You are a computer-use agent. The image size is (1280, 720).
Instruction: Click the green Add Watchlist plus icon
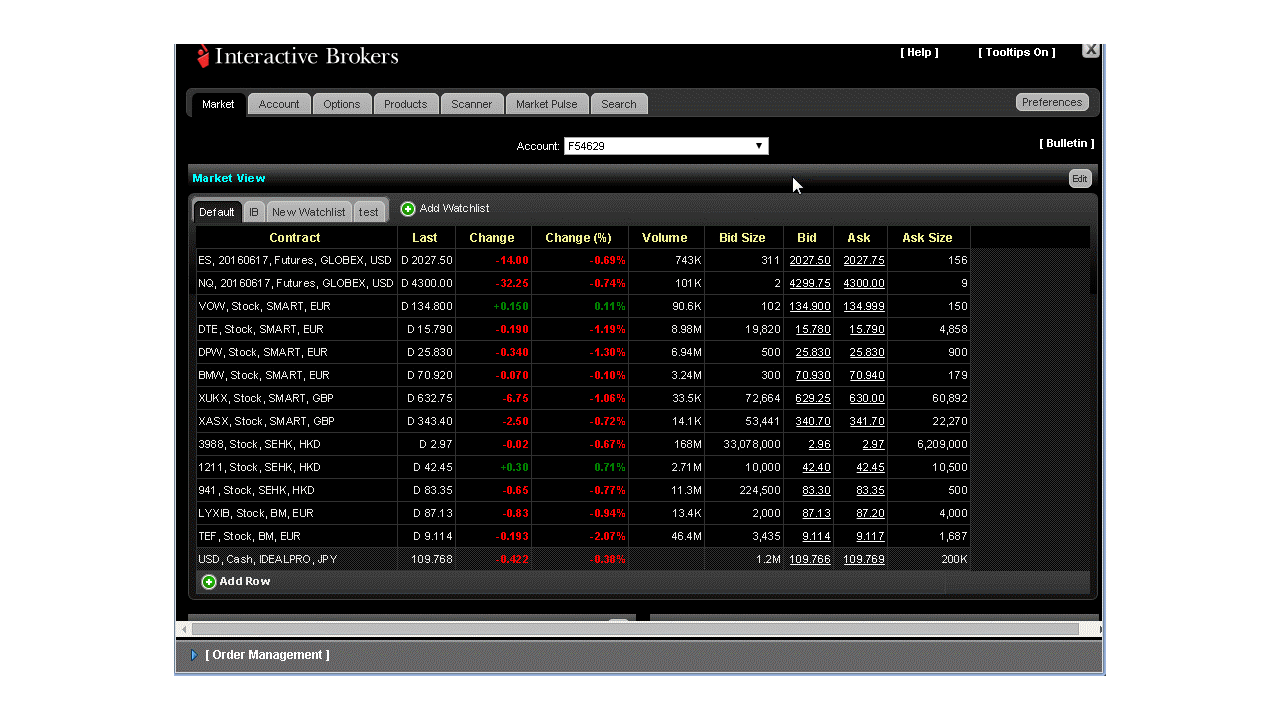pos(408,209)
